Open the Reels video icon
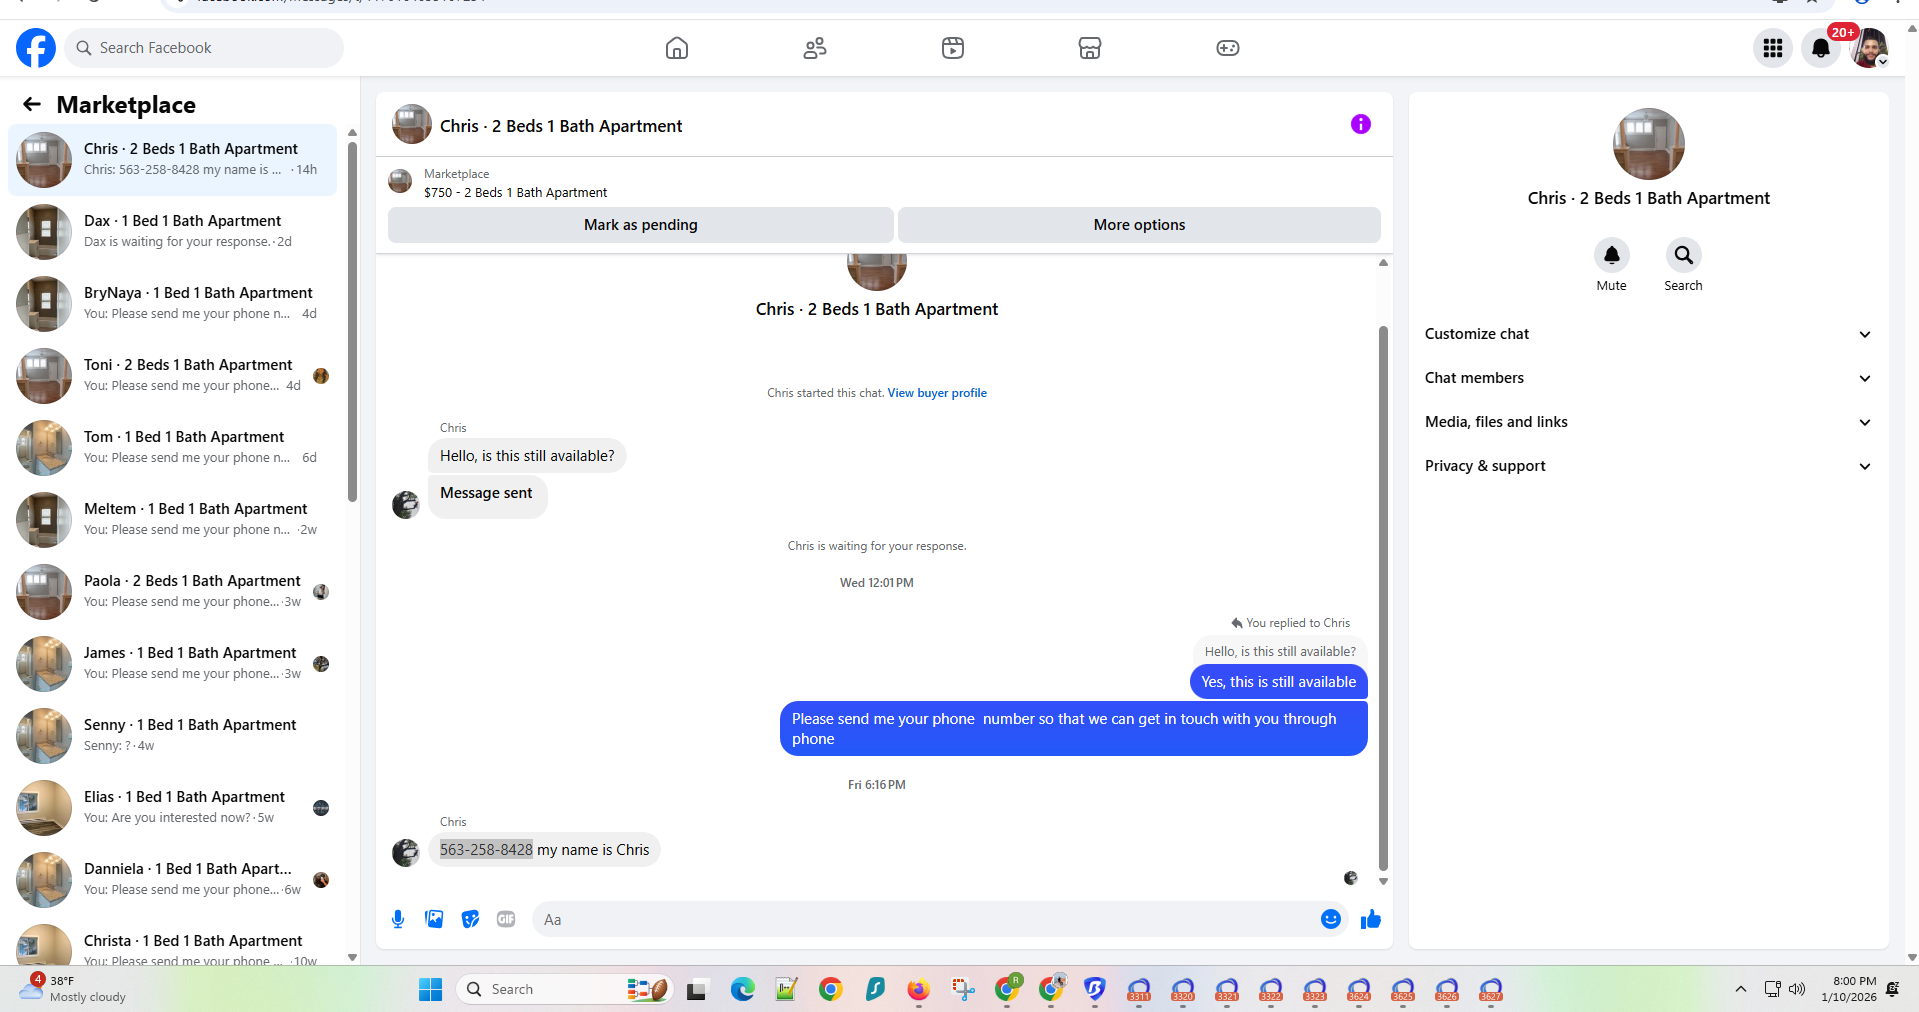This screenshot has height=1012, width=1919. click(953, 48)
